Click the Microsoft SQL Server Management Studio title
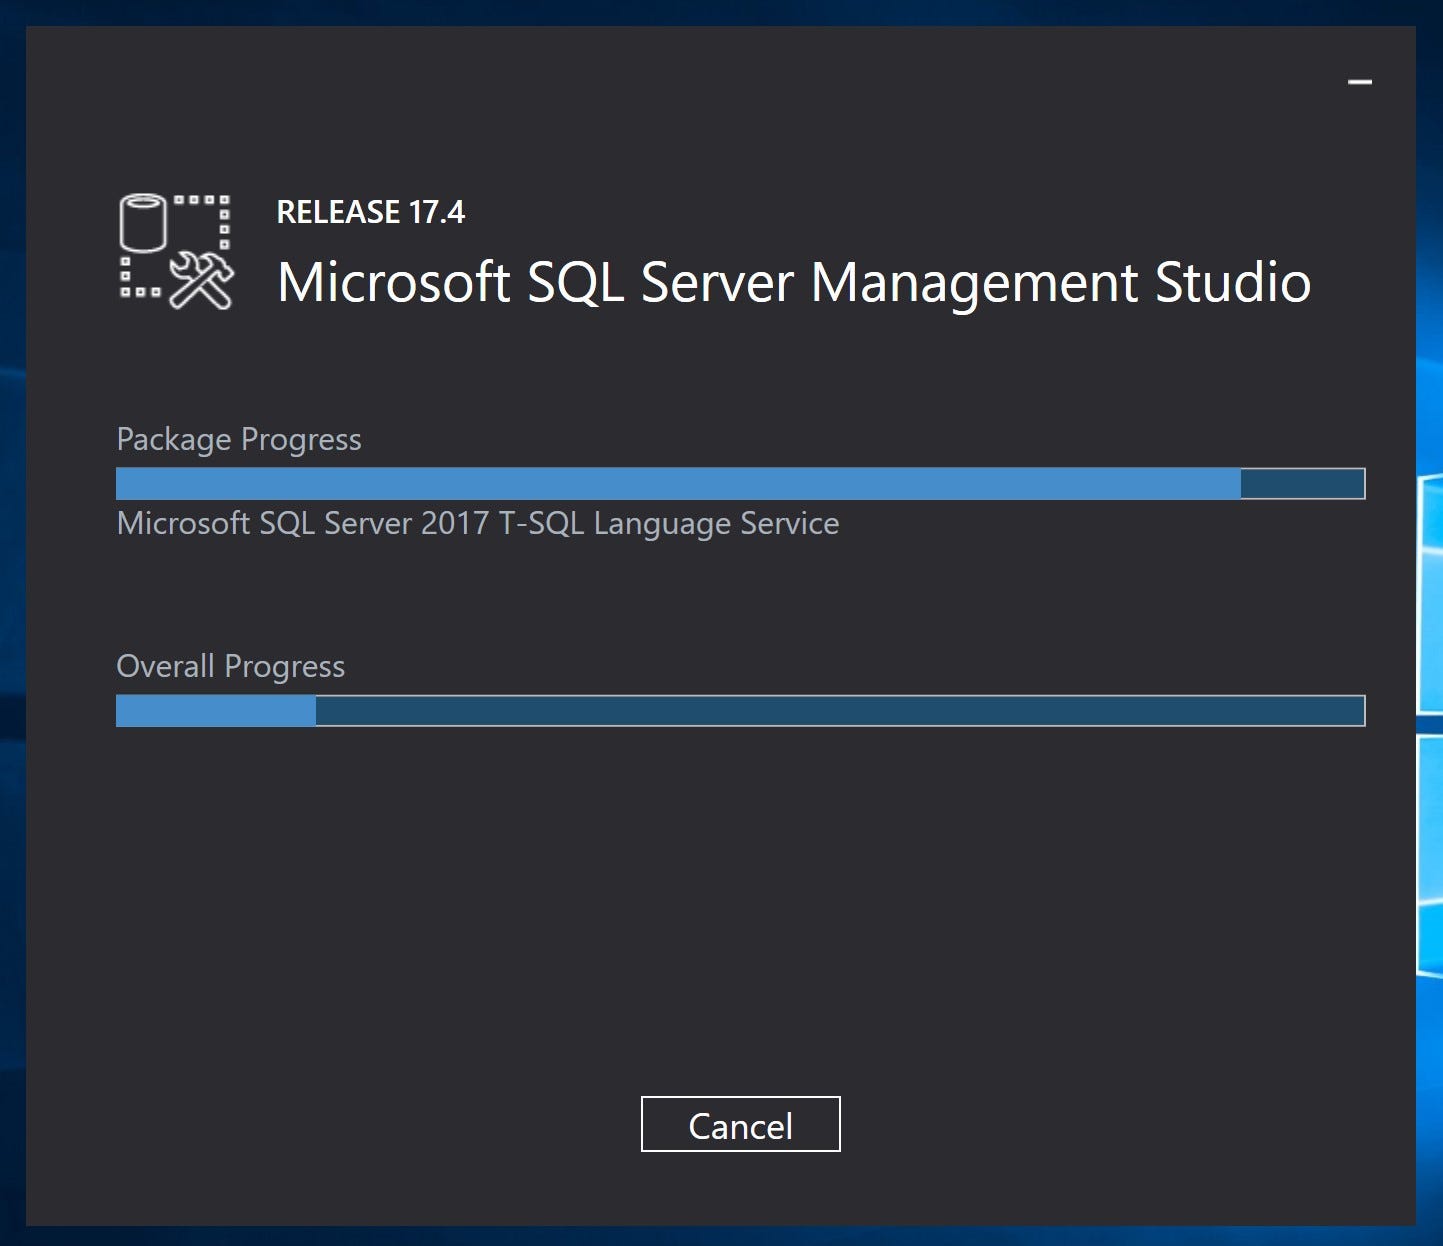 tap(794, 283)
